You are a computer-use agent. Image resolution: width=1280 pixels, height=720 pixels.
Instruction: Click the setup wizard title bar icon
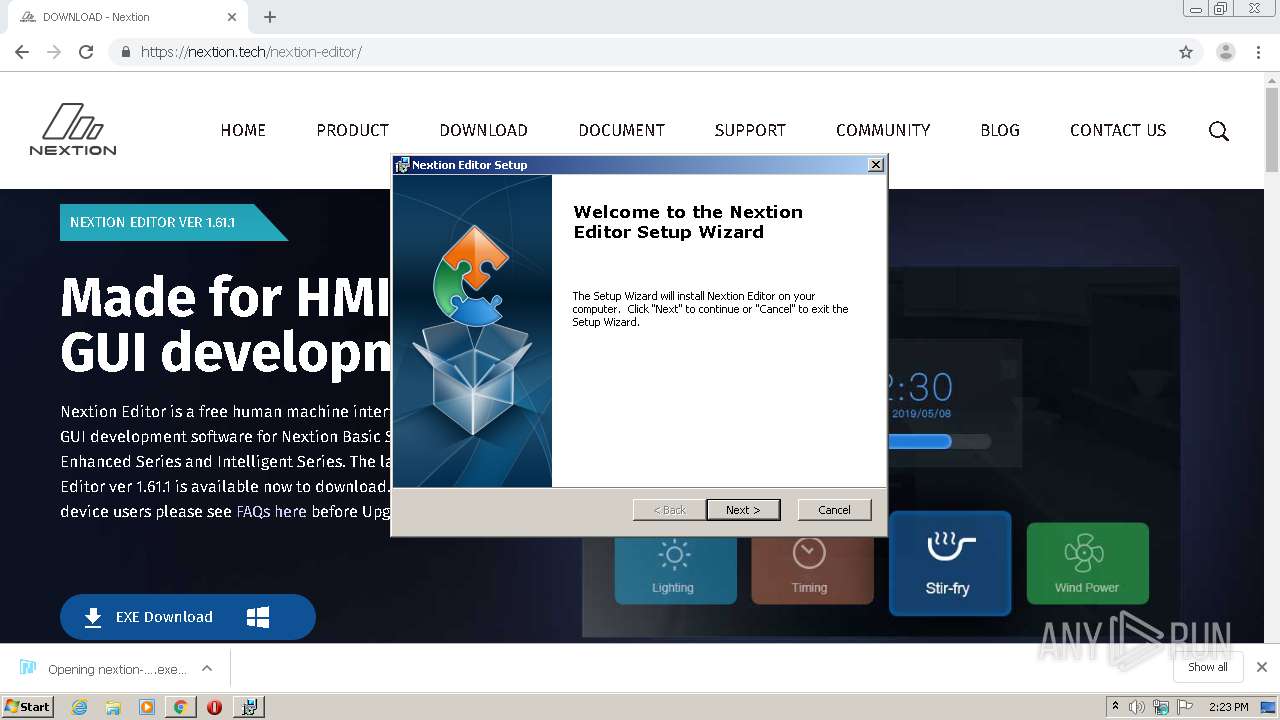pos(402,165)
